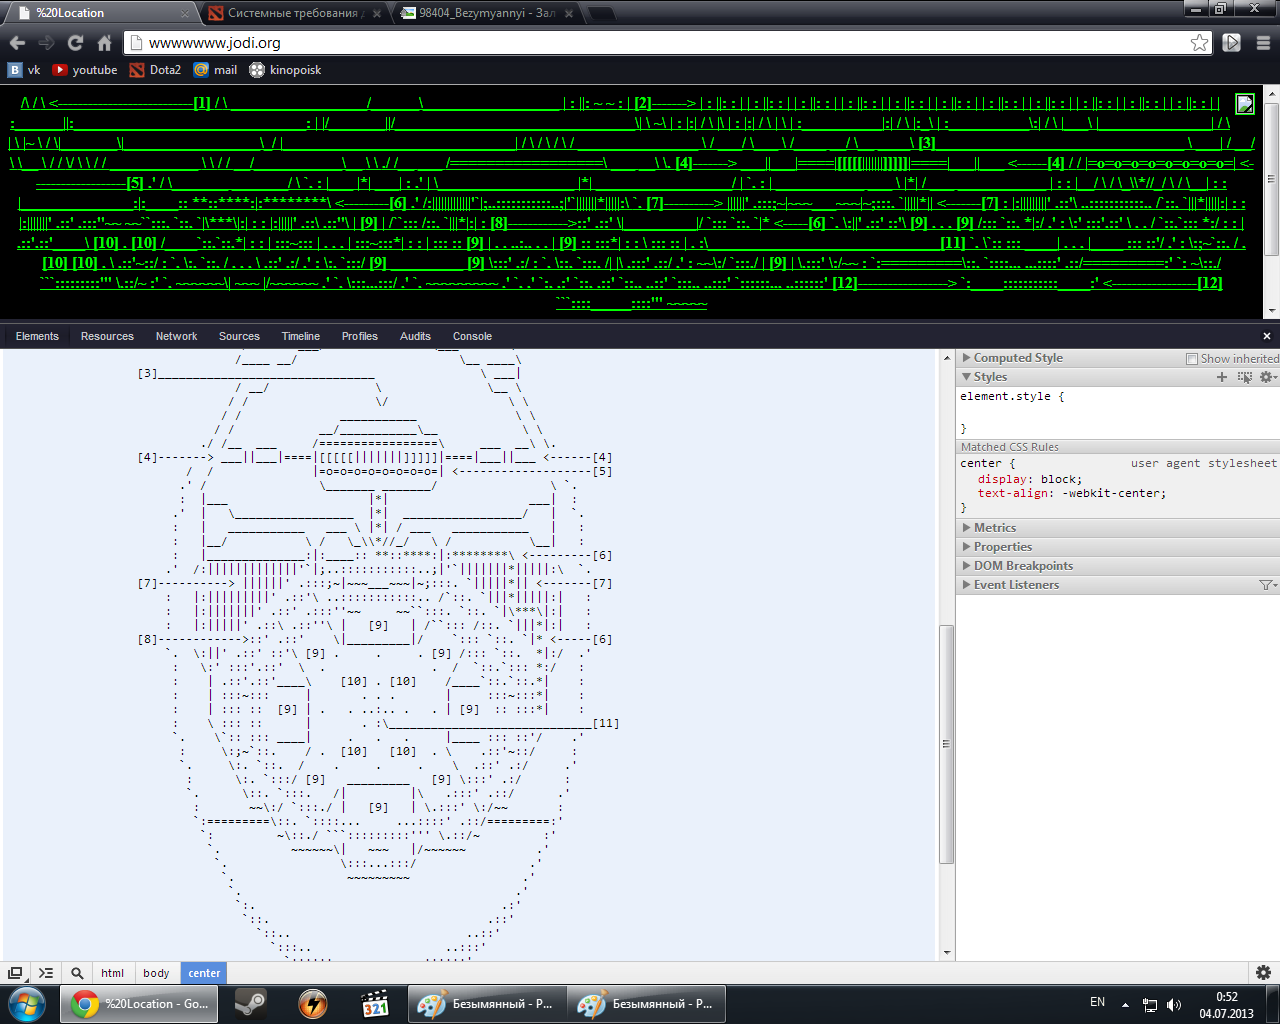Switch to the Resources panel
This screenshot has width=1280, height=1024.
click(107, 336)
